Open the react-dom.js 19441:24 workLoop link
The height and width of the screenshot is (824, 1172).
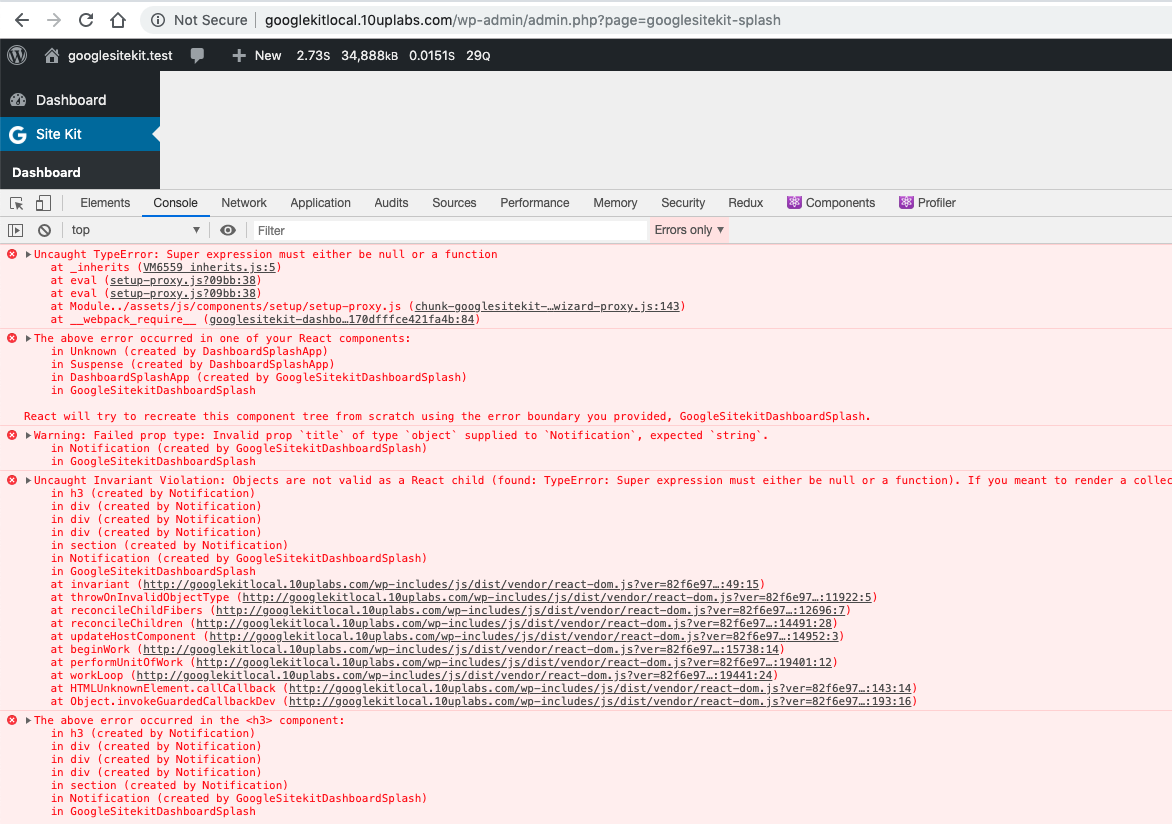454,675
